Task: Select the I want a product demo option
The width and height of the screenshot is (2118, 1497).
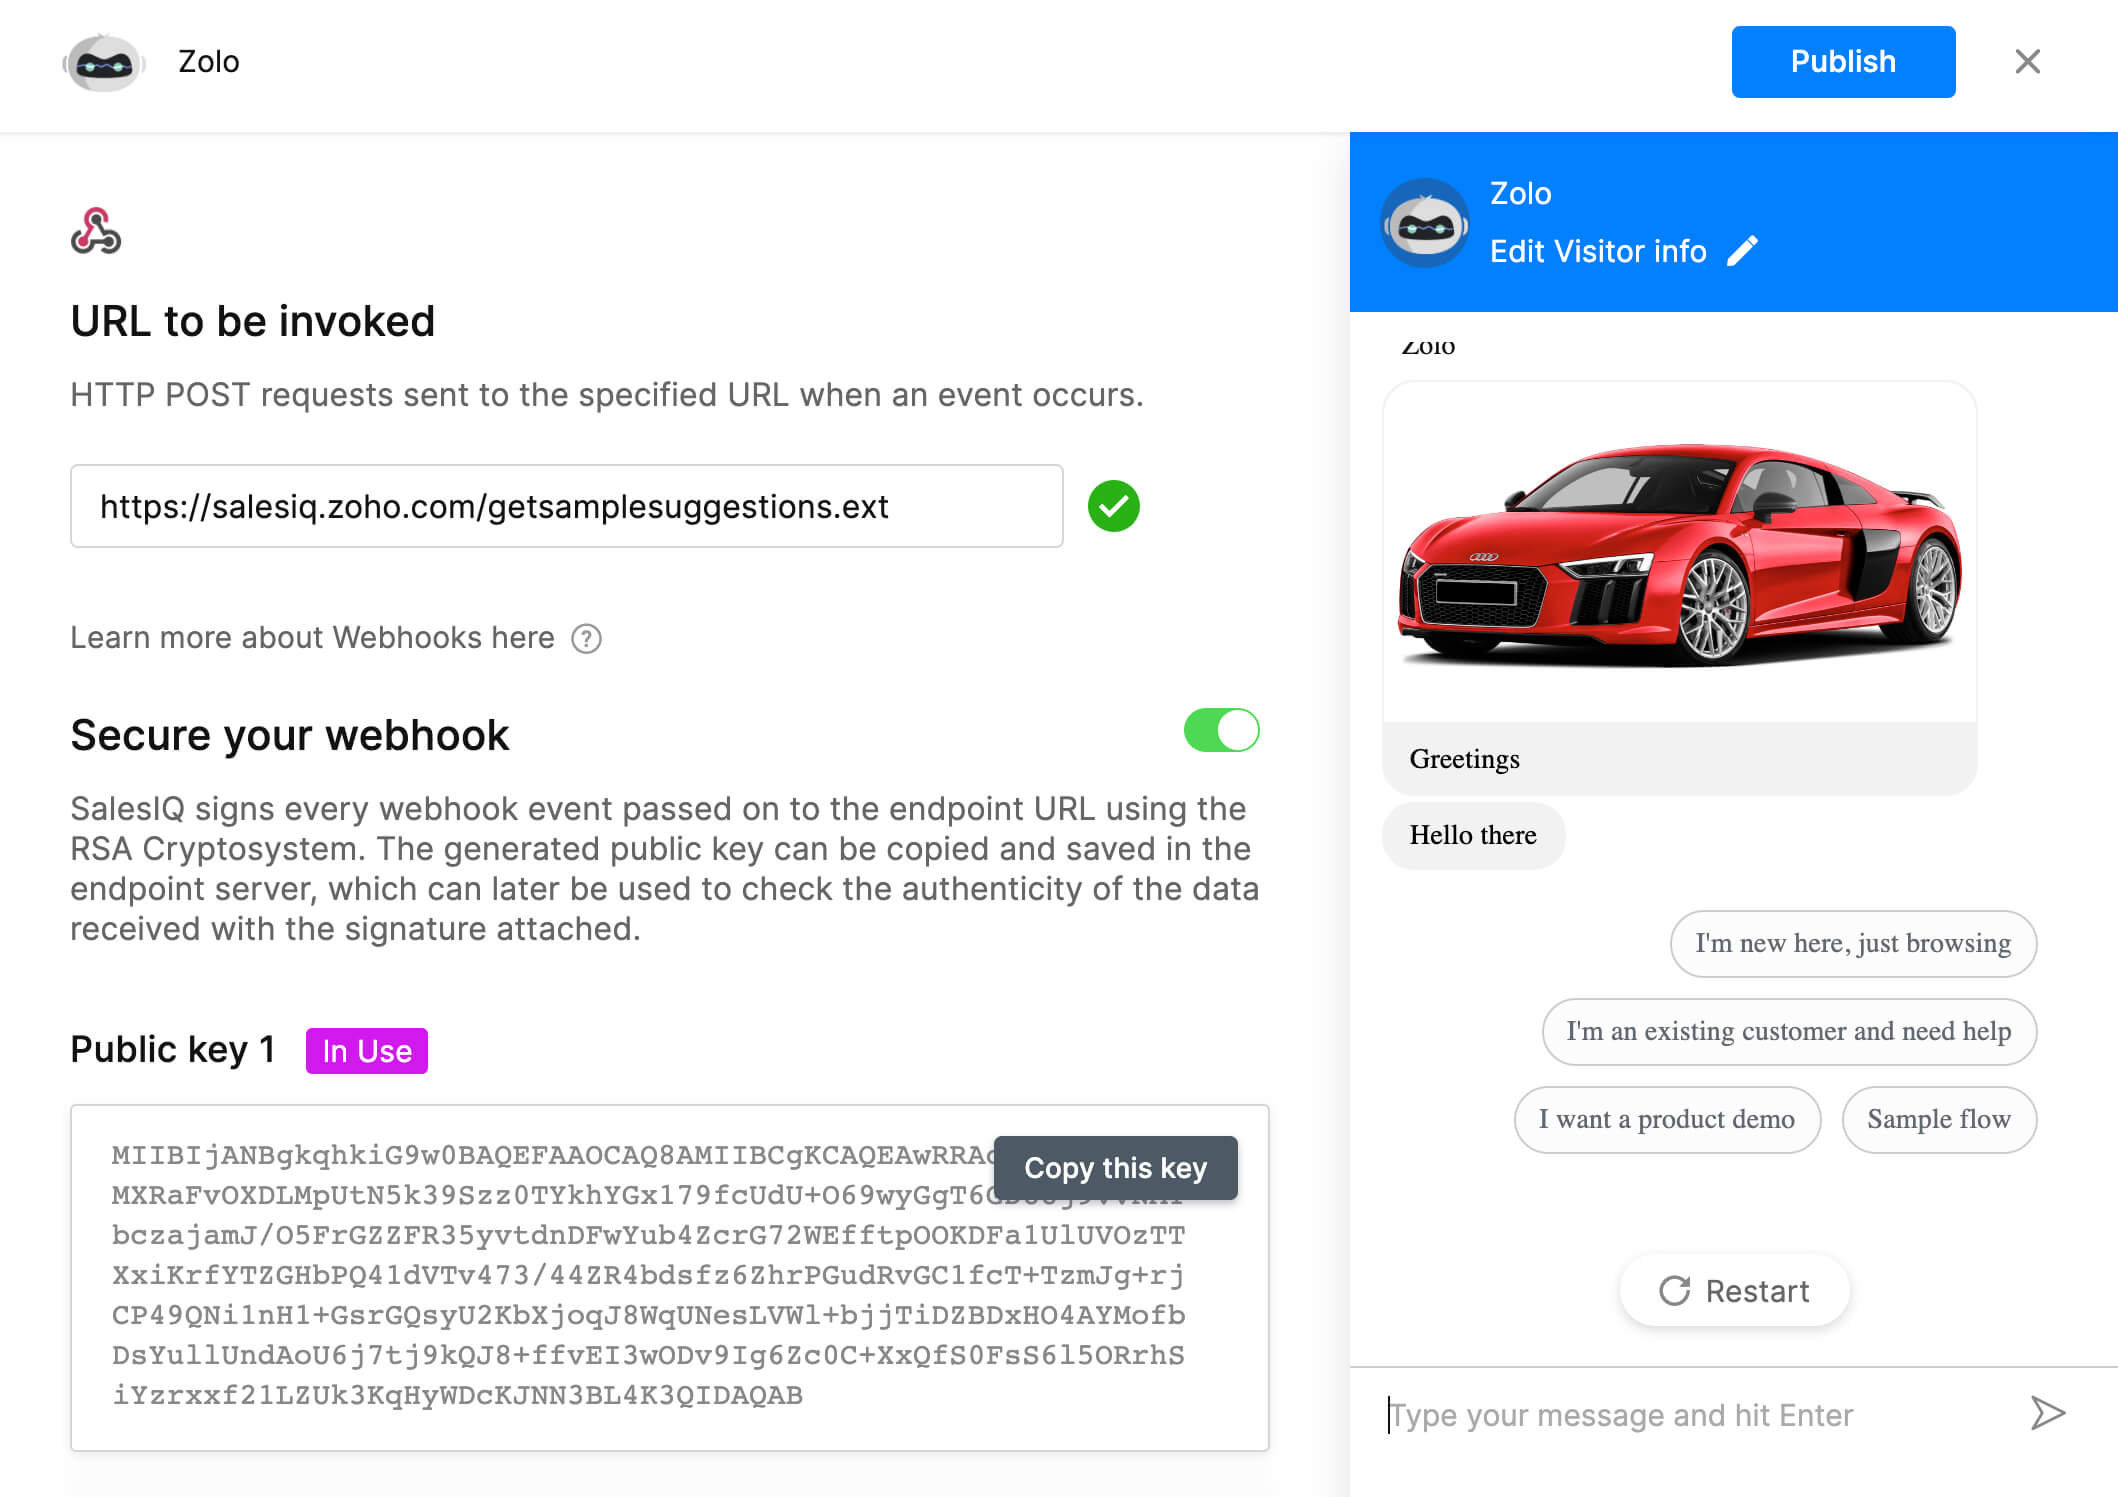Action: click(1666, 1118)
